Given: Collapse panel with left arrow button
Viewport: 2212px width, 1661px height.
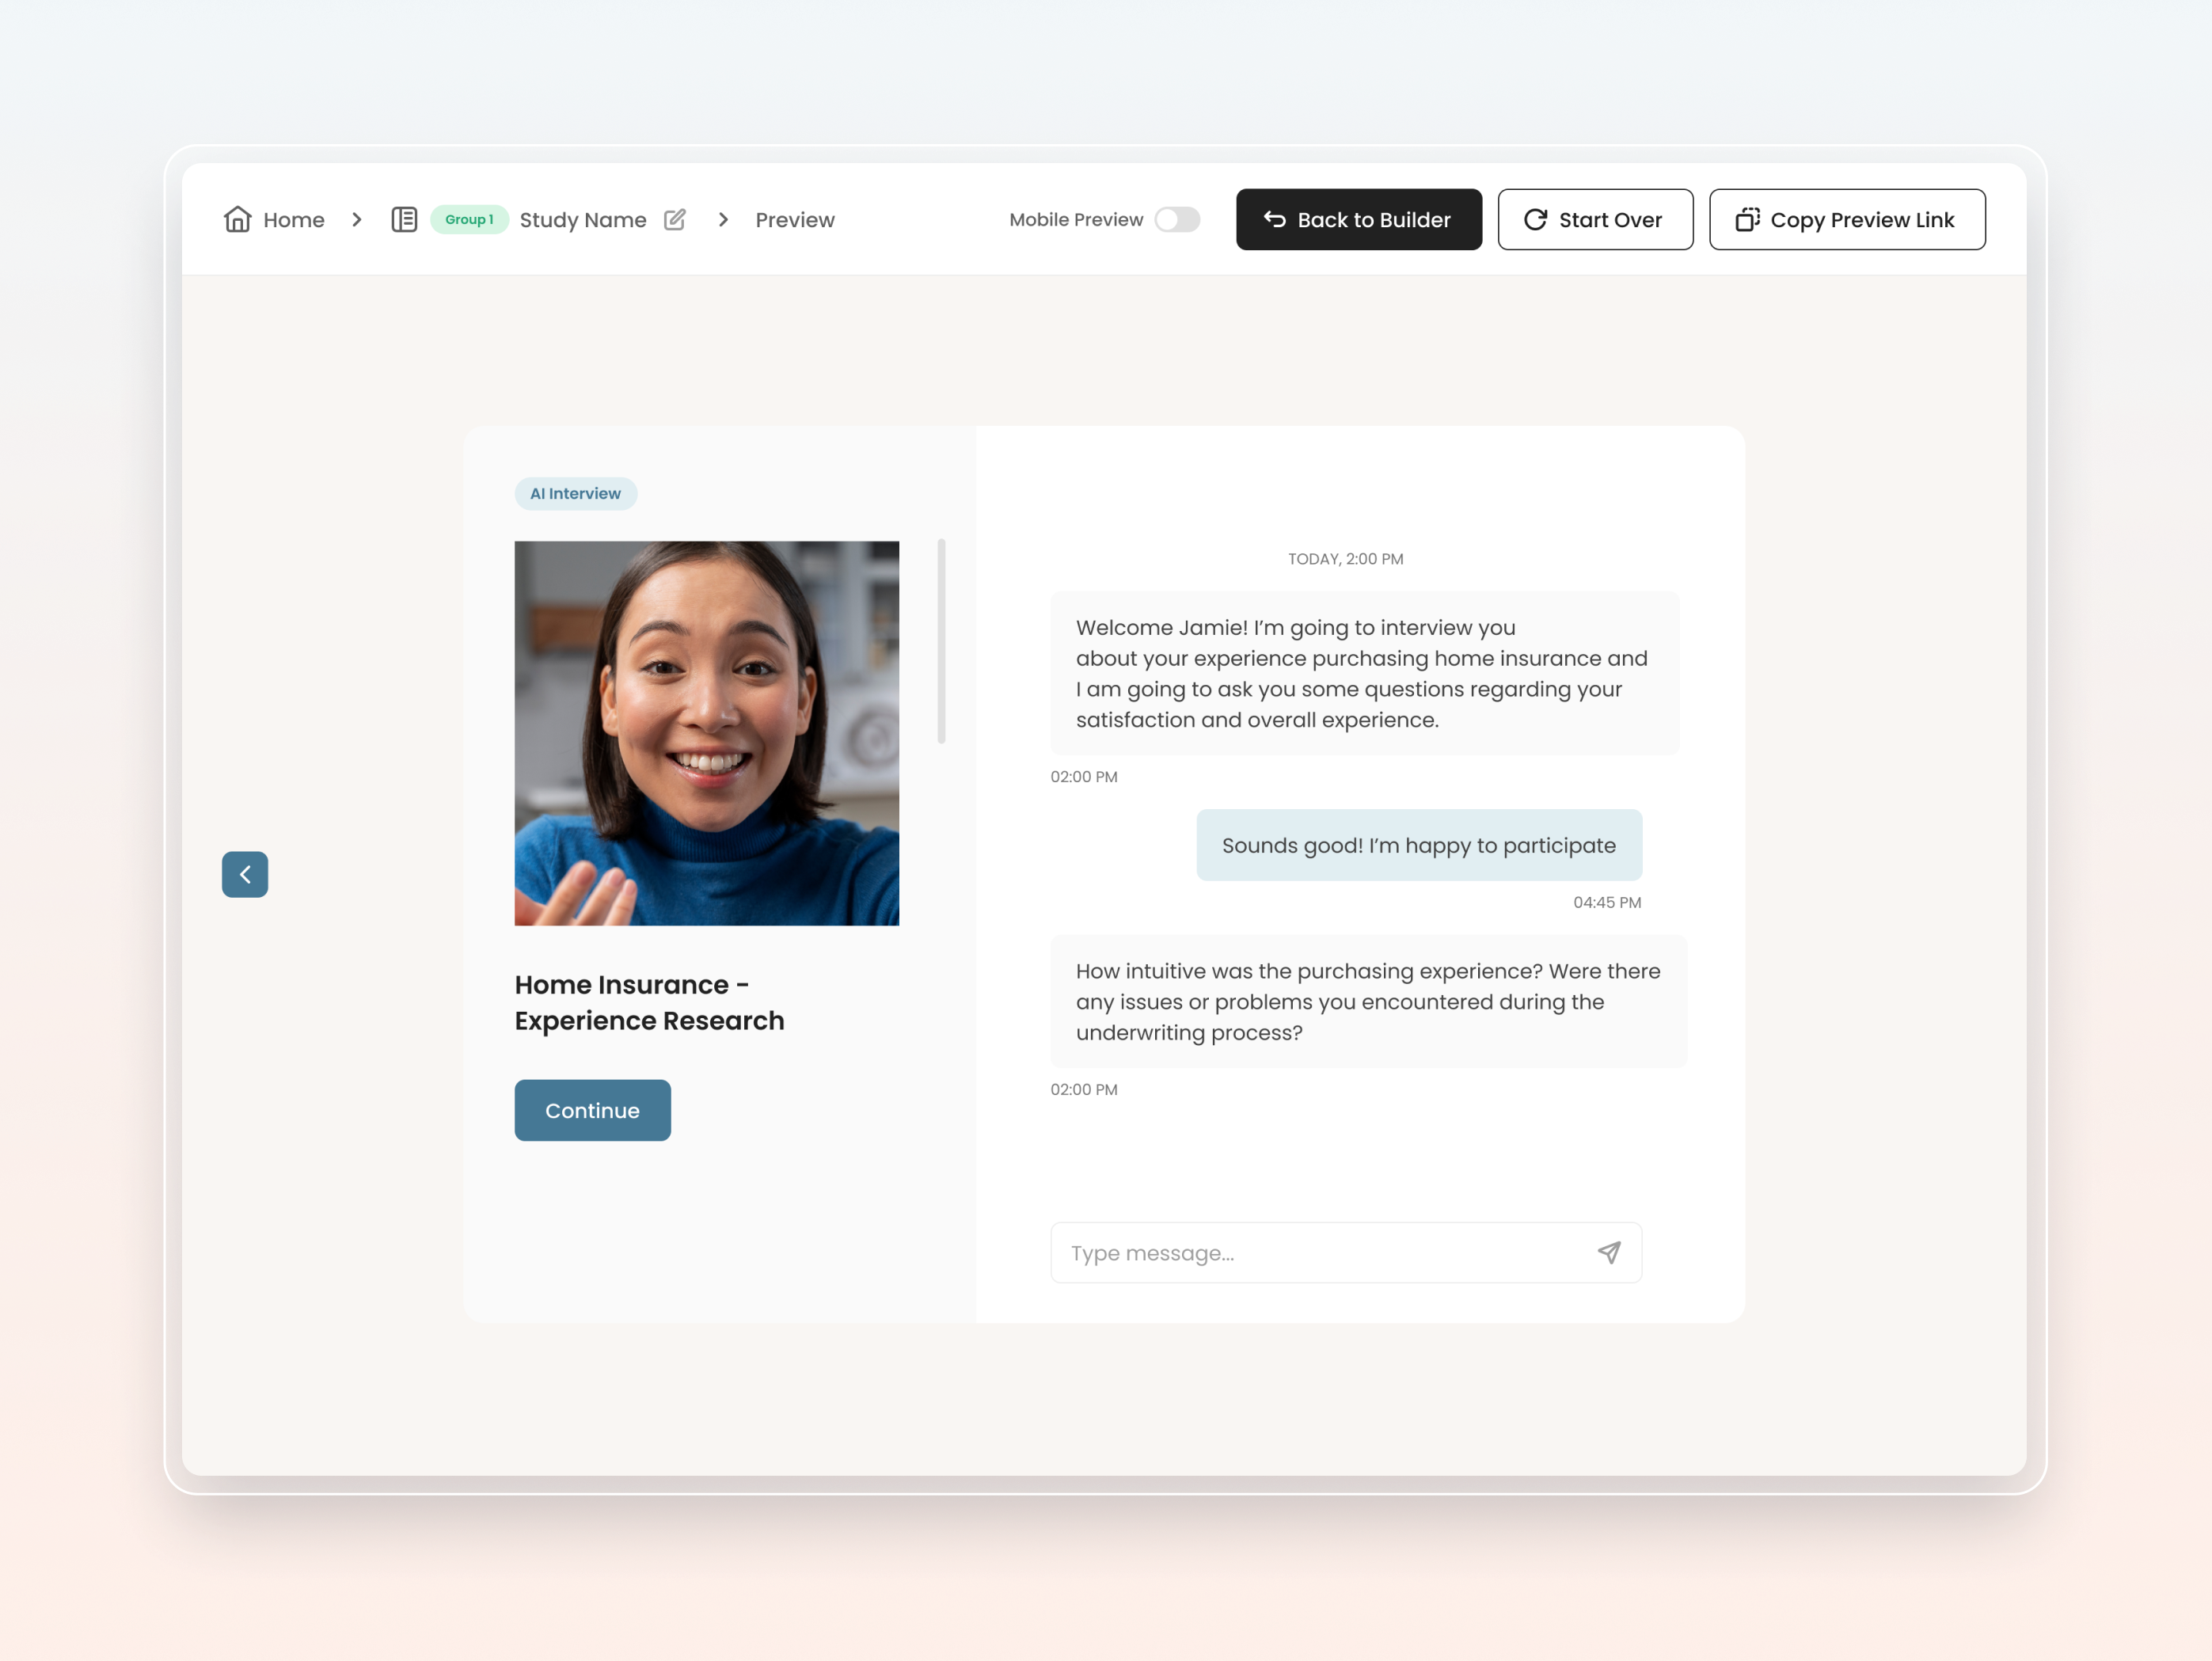Looking at the screenshot, I should click(245, 874).
